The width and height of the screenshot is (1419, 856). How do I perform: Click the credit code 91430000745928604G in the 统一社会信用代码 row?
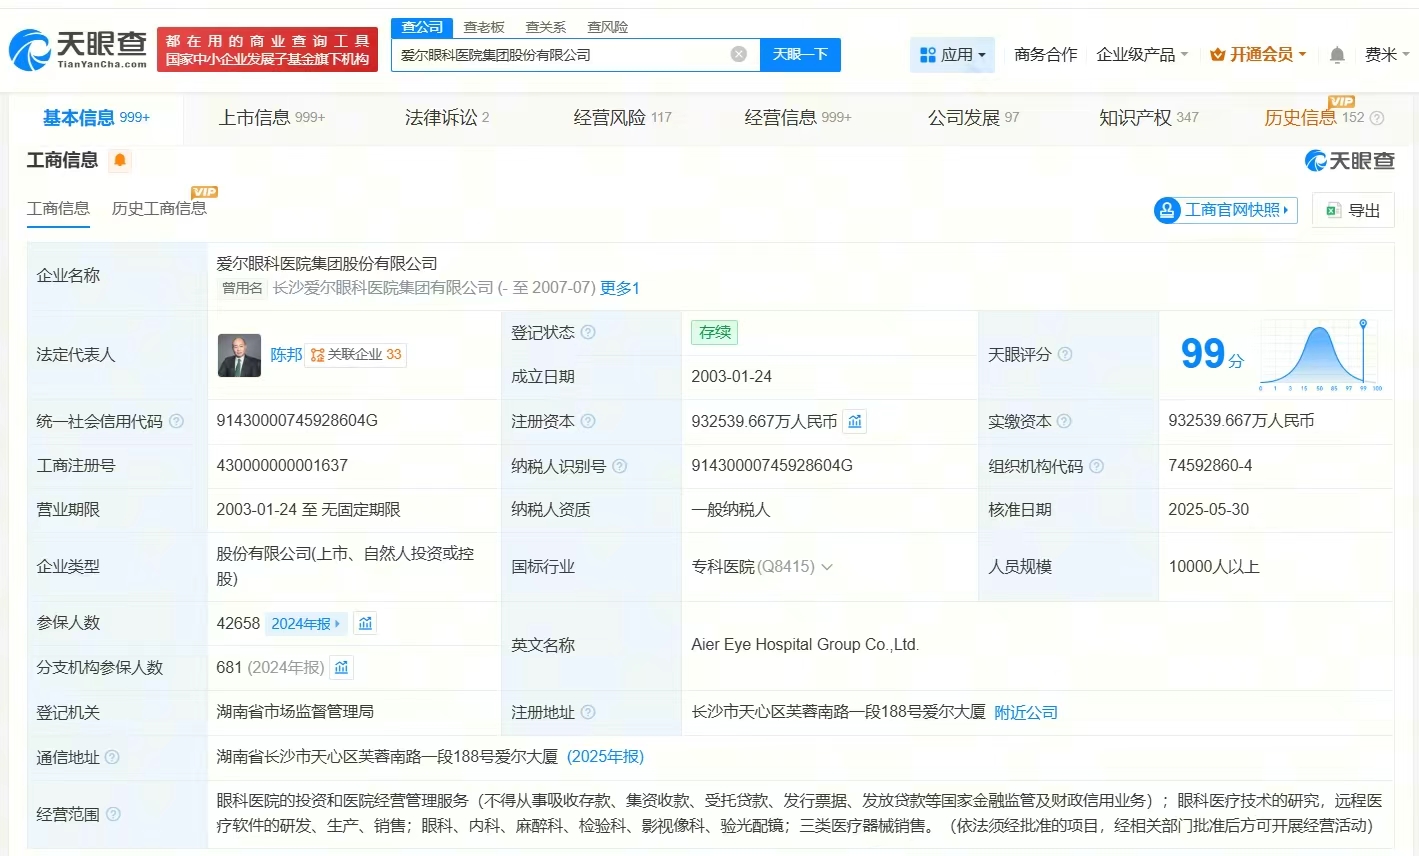click(x=297, y=421)
